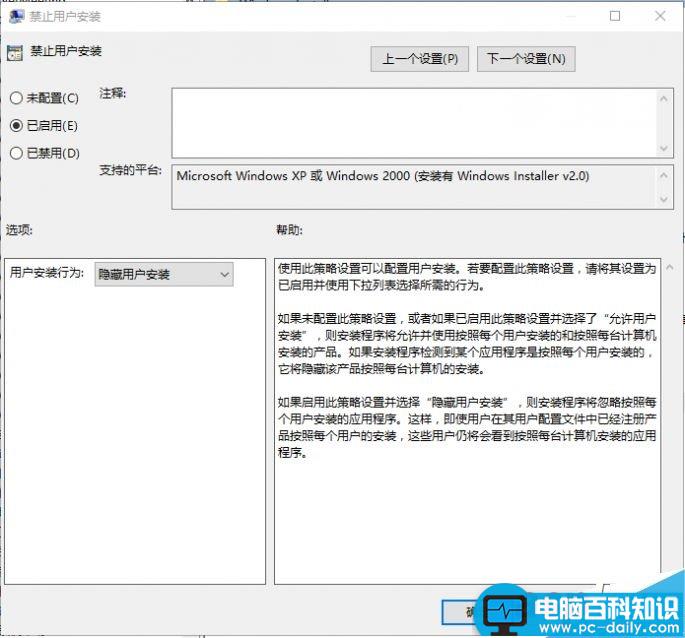Click the help pane scroll up arrow
Image resolution: width=685 pixels, height=638 pixels.
669,267
